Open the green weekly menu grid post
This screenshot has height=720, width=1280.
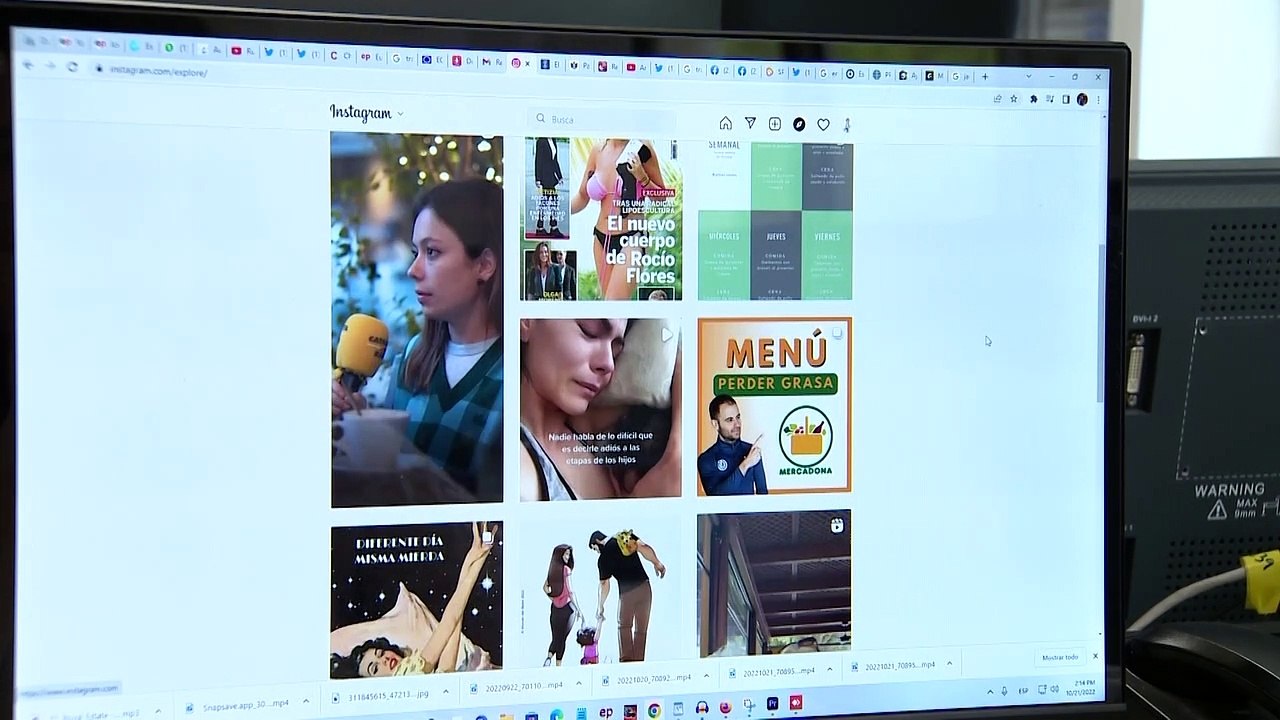[x=775, y=221]
